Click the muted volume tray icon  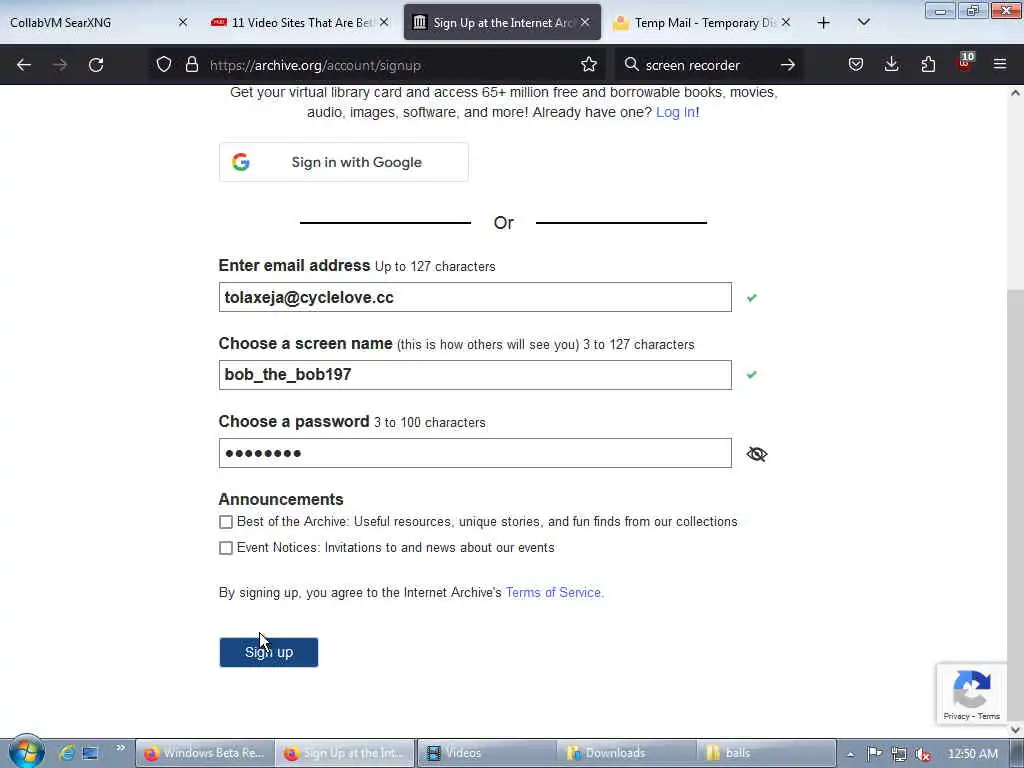click(x=923, y=754)
